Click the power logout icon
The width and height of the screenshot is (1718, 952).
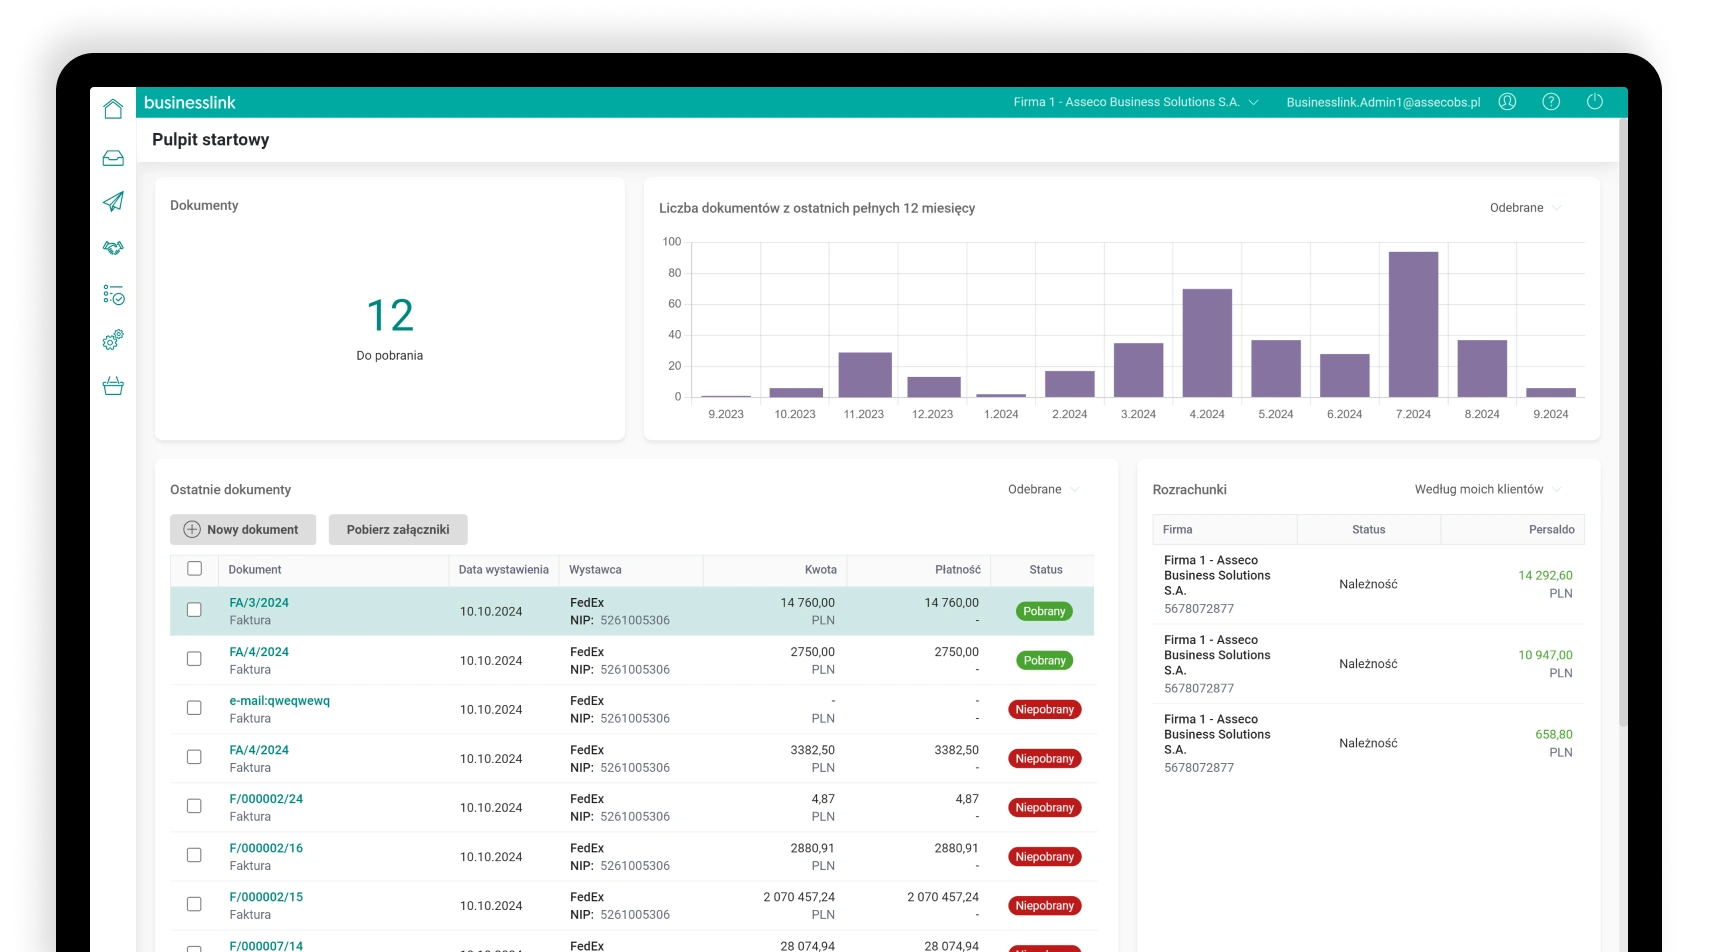click(x=1595, y=102)
